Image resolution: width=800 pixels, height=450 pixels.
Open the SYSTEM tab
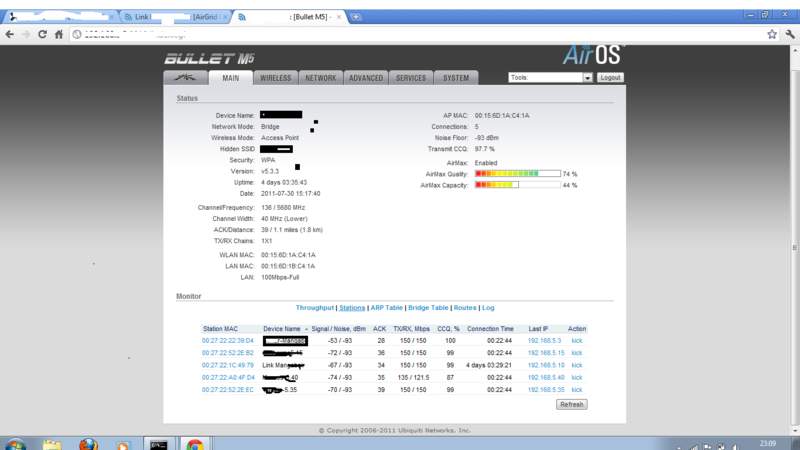coord(456,78)
